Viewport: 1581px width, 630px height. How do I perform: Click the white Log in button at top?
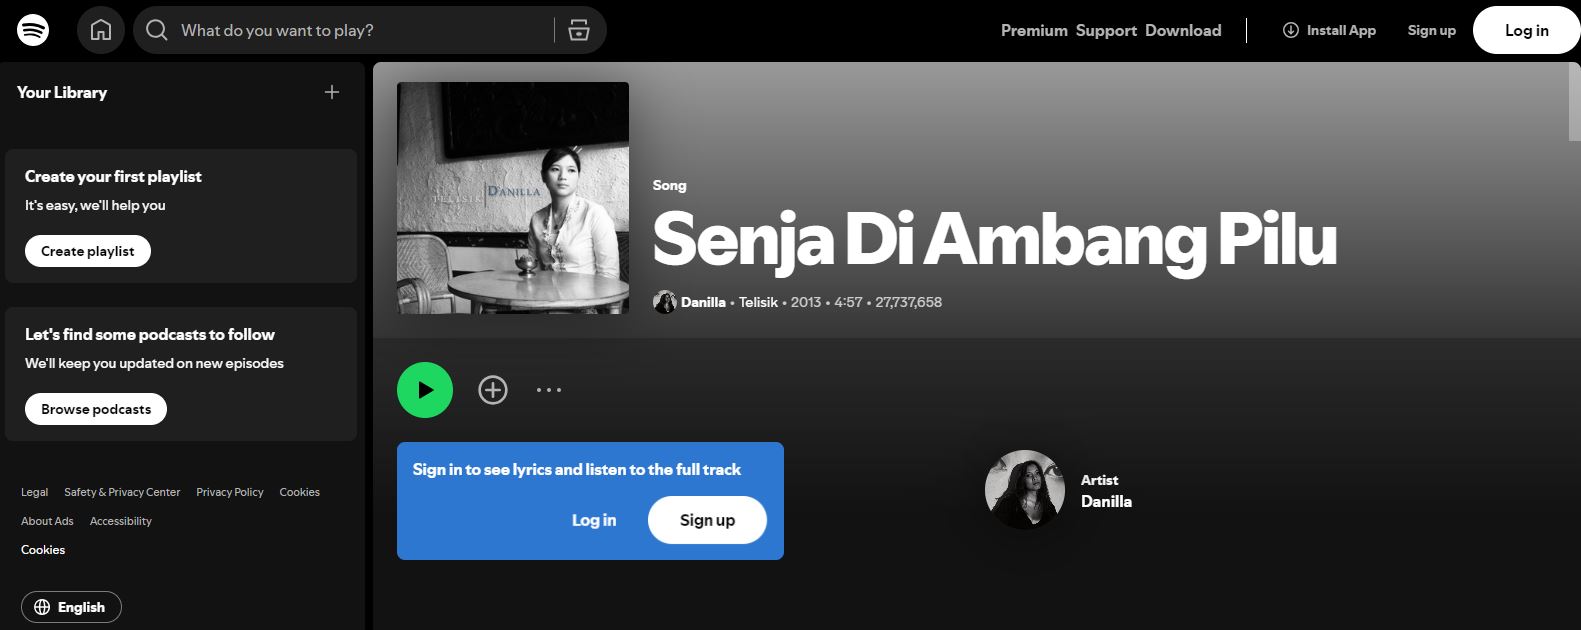point(1526,30)
